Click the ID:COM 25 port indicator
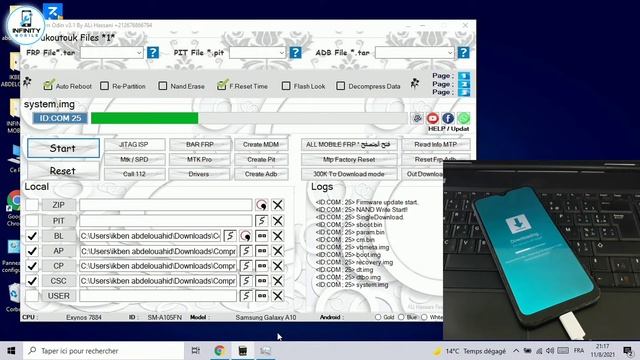 pos(60,118)
